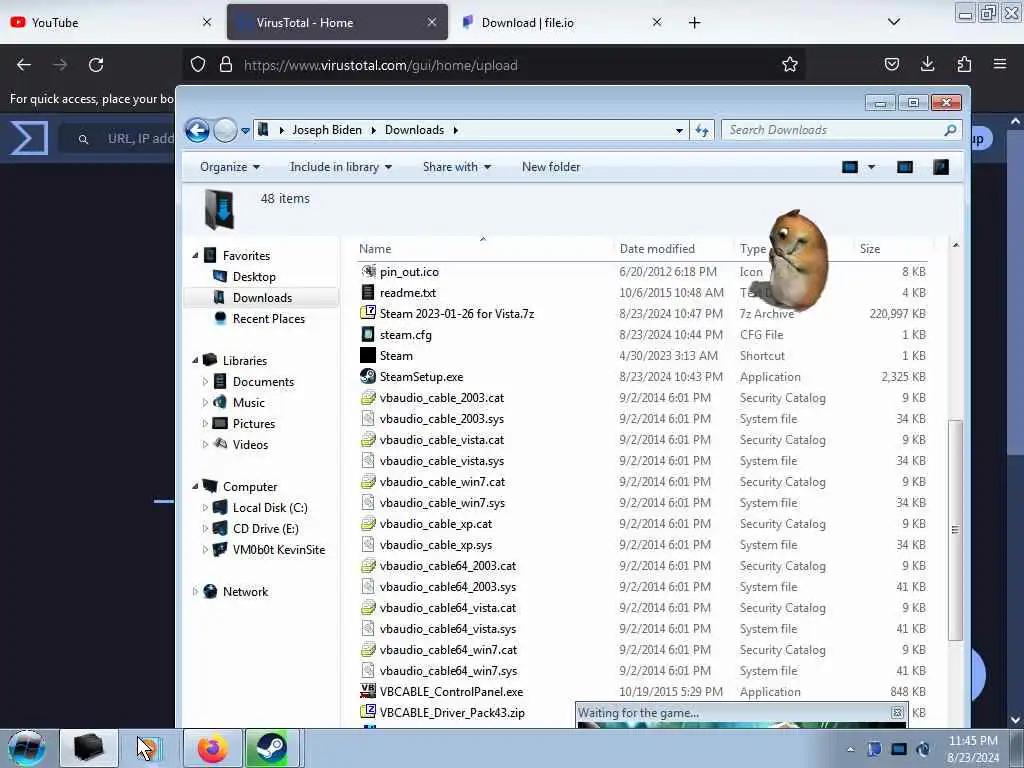Sort files by Date modified column
The image size is (1024, 768).
pos(657,249)
